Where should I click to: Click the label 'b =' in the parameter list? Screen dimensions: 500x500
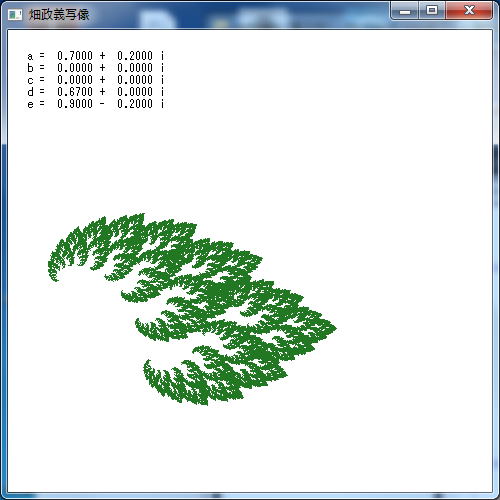click(x=36, y=68)
